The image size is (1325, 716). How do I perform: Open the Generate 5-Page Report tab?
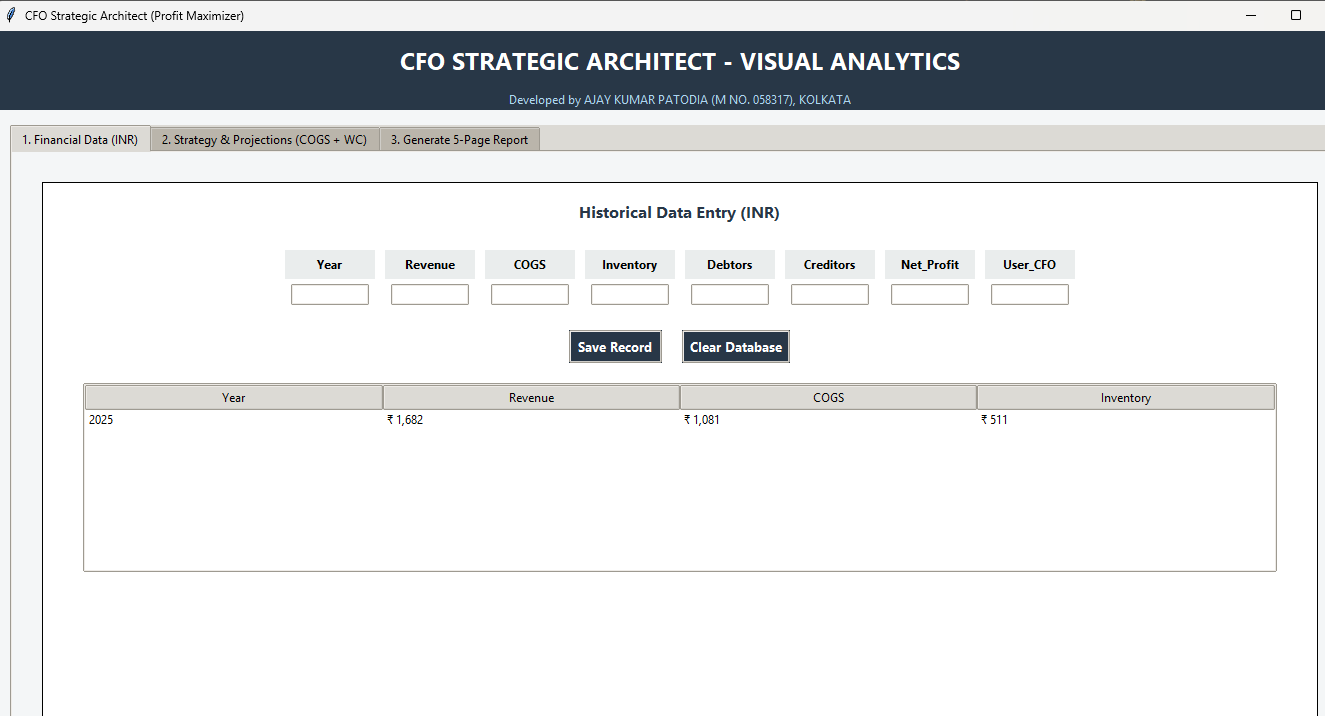pos(459,140)
